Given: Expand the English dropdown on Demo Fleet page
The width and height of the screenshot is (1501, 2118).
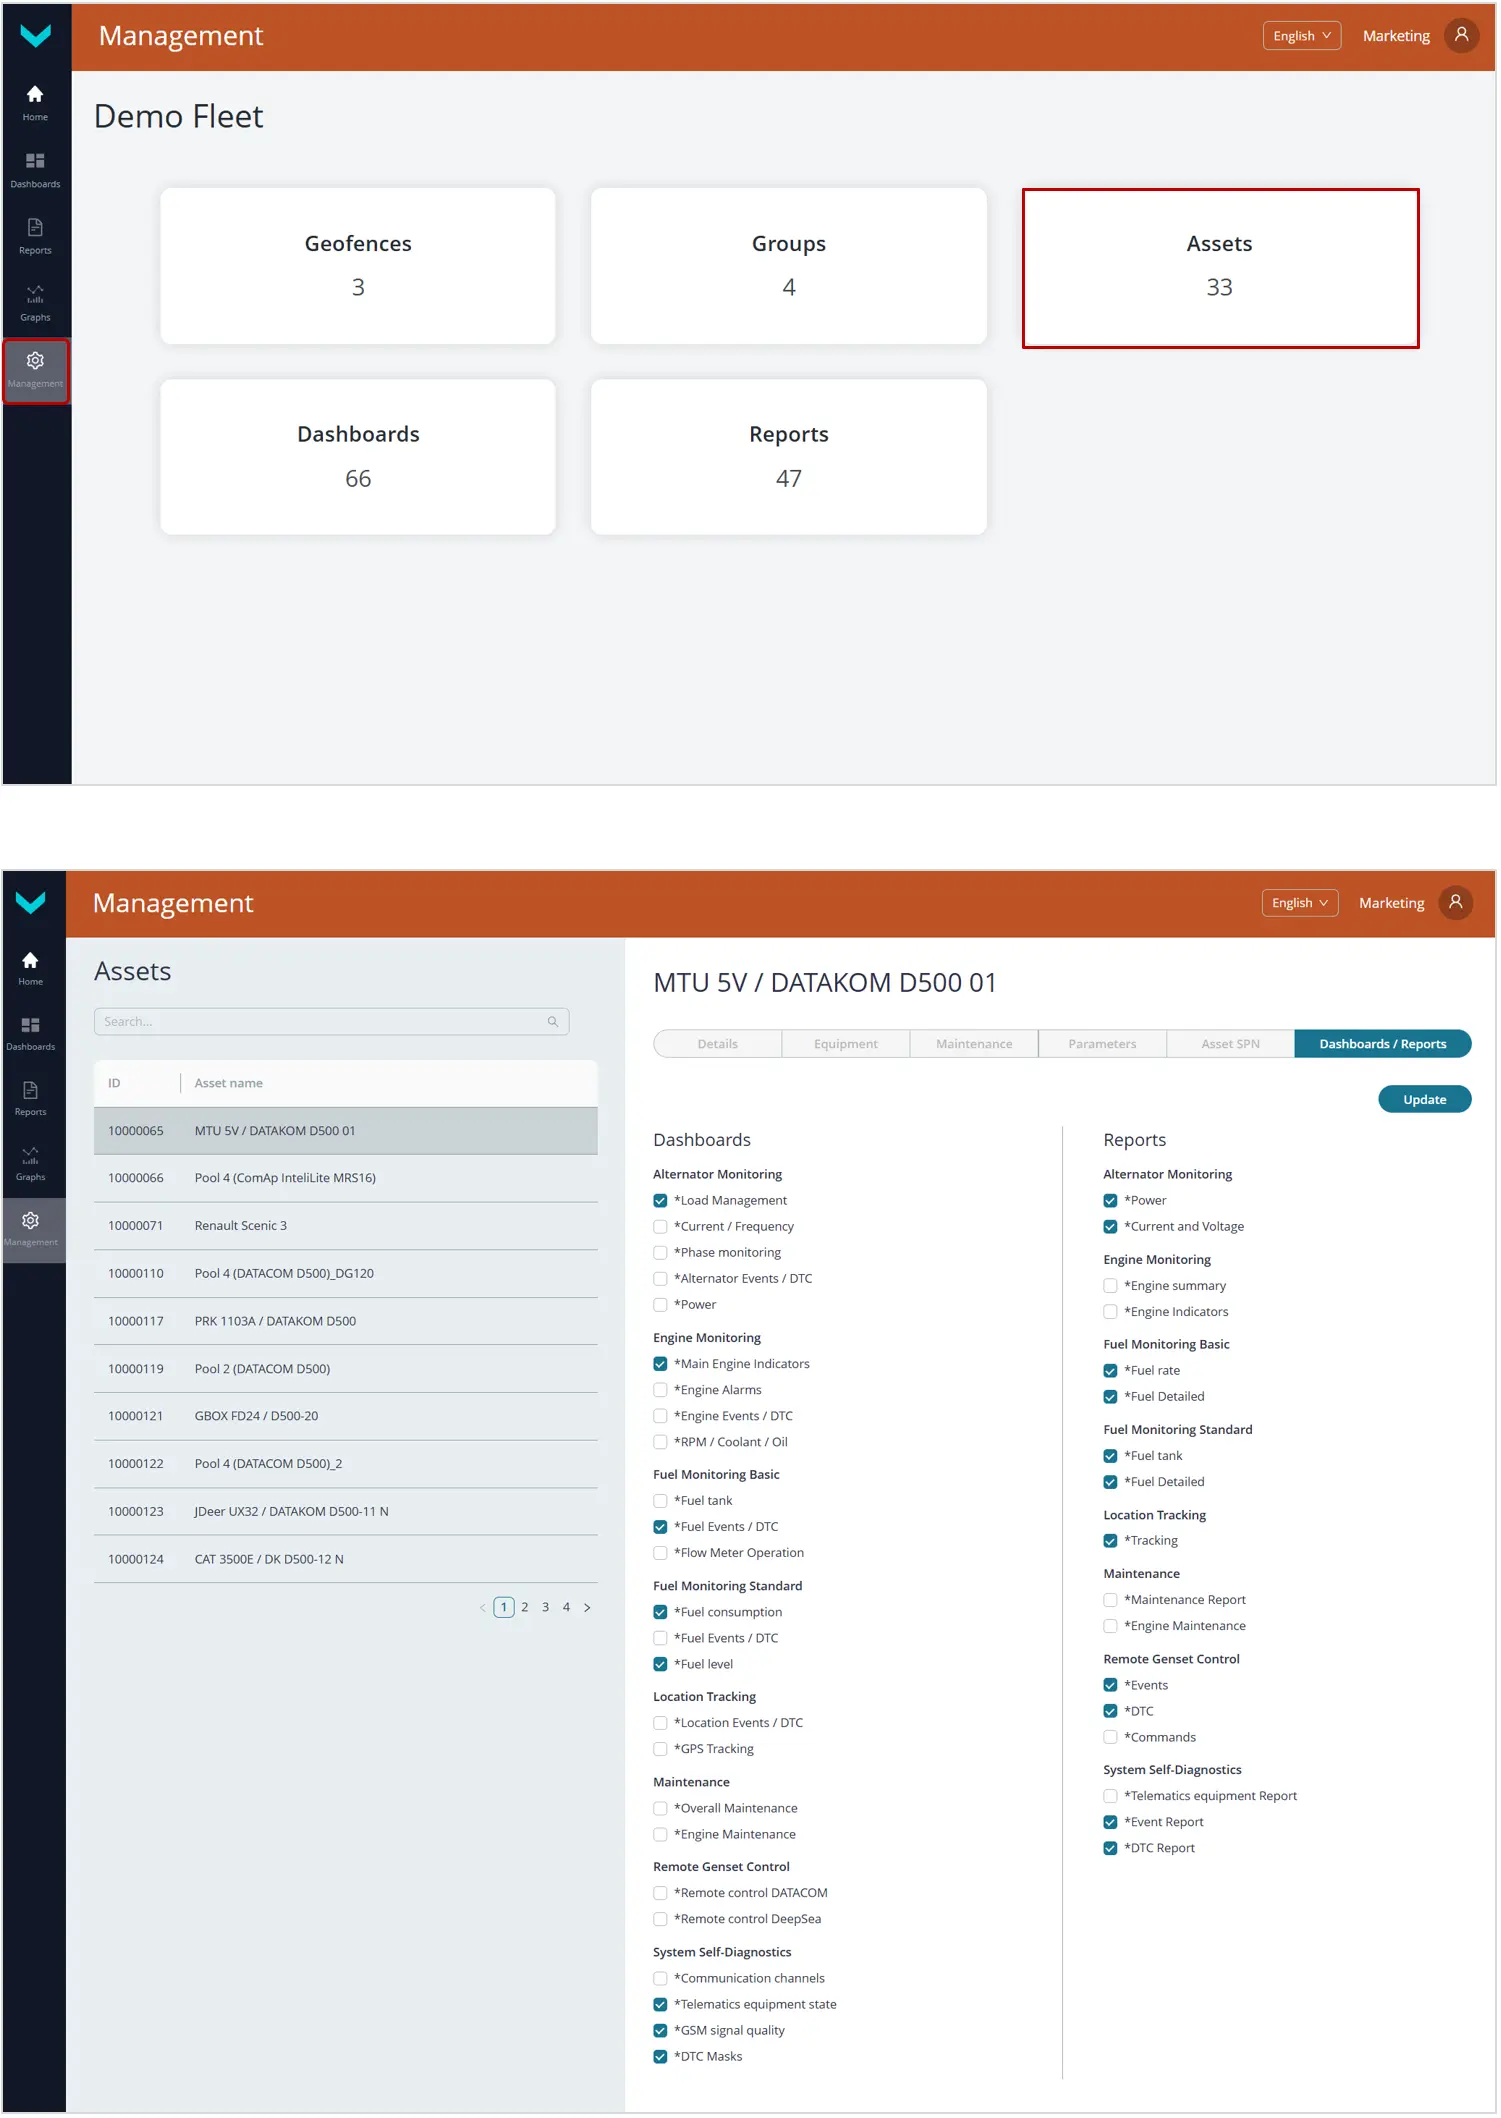Looking at the screenshot, I should [1301, 36].
